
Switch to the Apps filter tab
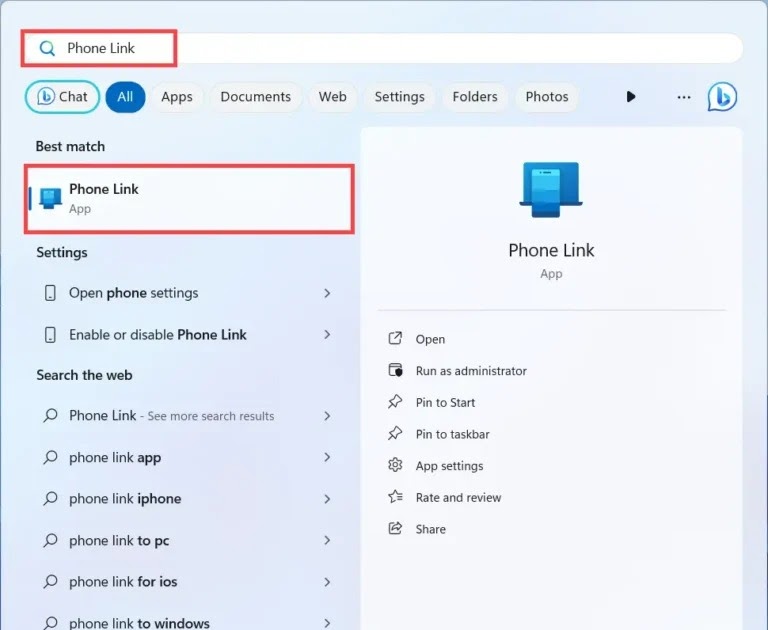pyautogui.click(x=177, y=97)
